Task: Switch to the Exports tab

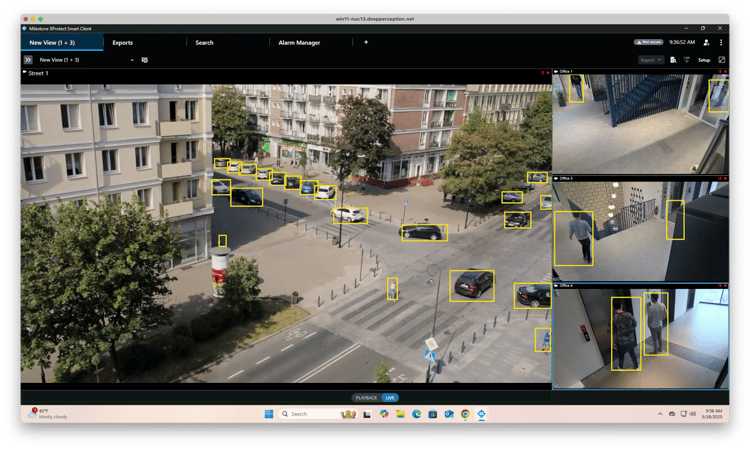Action: (x=123, y=43)
